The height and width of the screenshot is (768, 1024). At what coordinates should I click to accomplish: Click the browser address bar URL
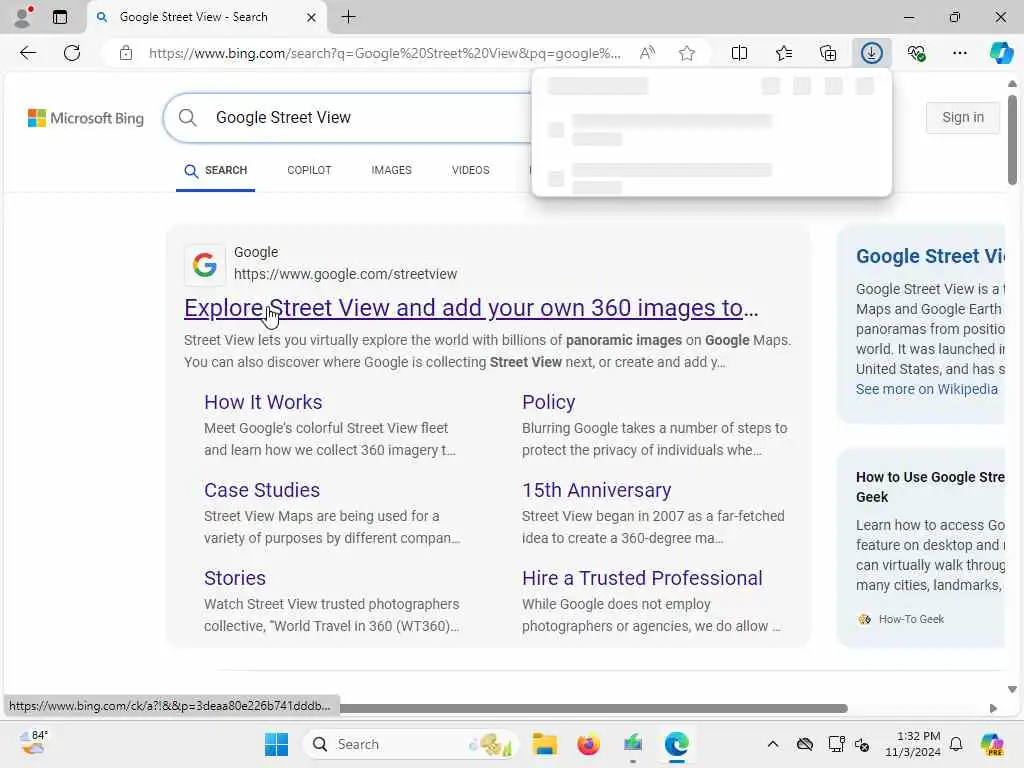point(385,53)
